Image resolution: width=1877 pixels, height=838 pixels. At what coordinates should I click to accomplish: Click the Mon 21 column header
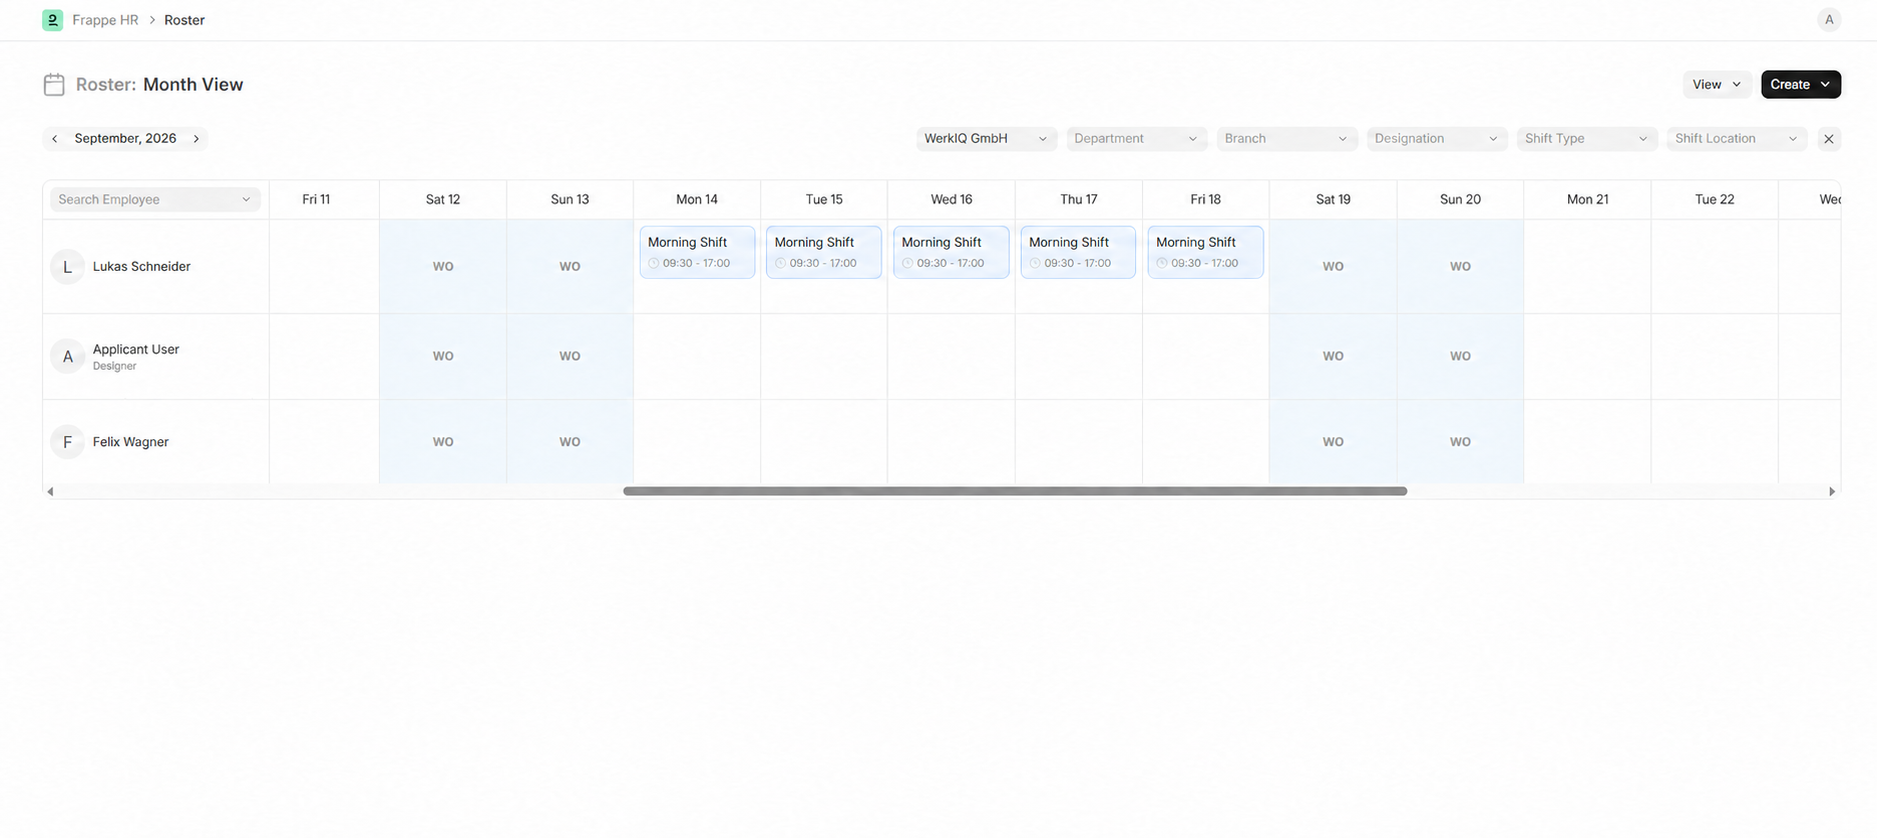pyautogui.click(x=1587, y=200)
